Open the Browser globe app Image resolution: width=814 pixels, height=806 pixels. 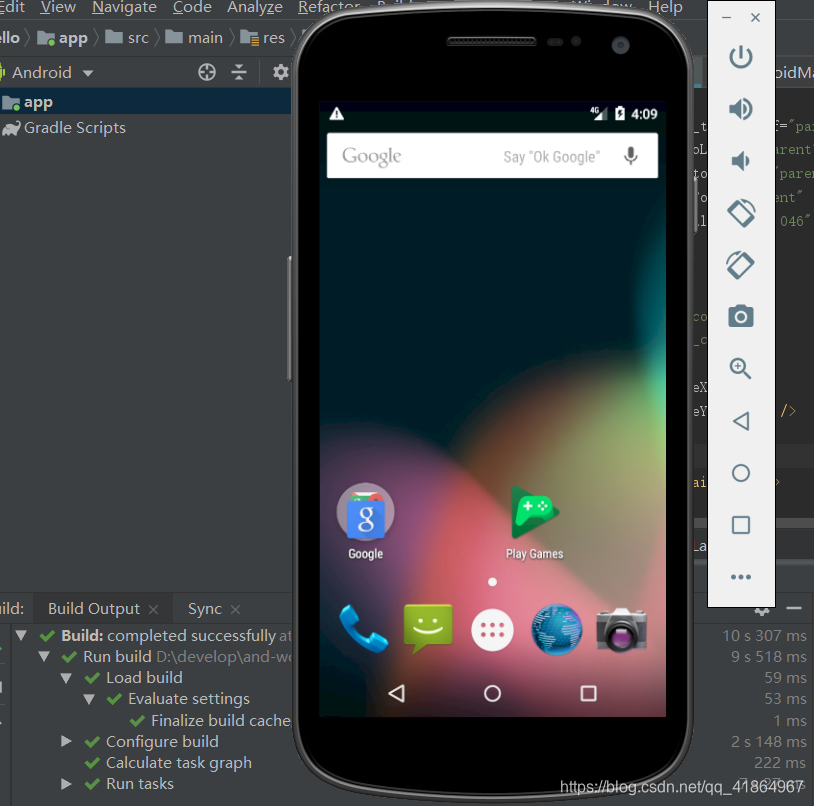(x=557, y=630)
